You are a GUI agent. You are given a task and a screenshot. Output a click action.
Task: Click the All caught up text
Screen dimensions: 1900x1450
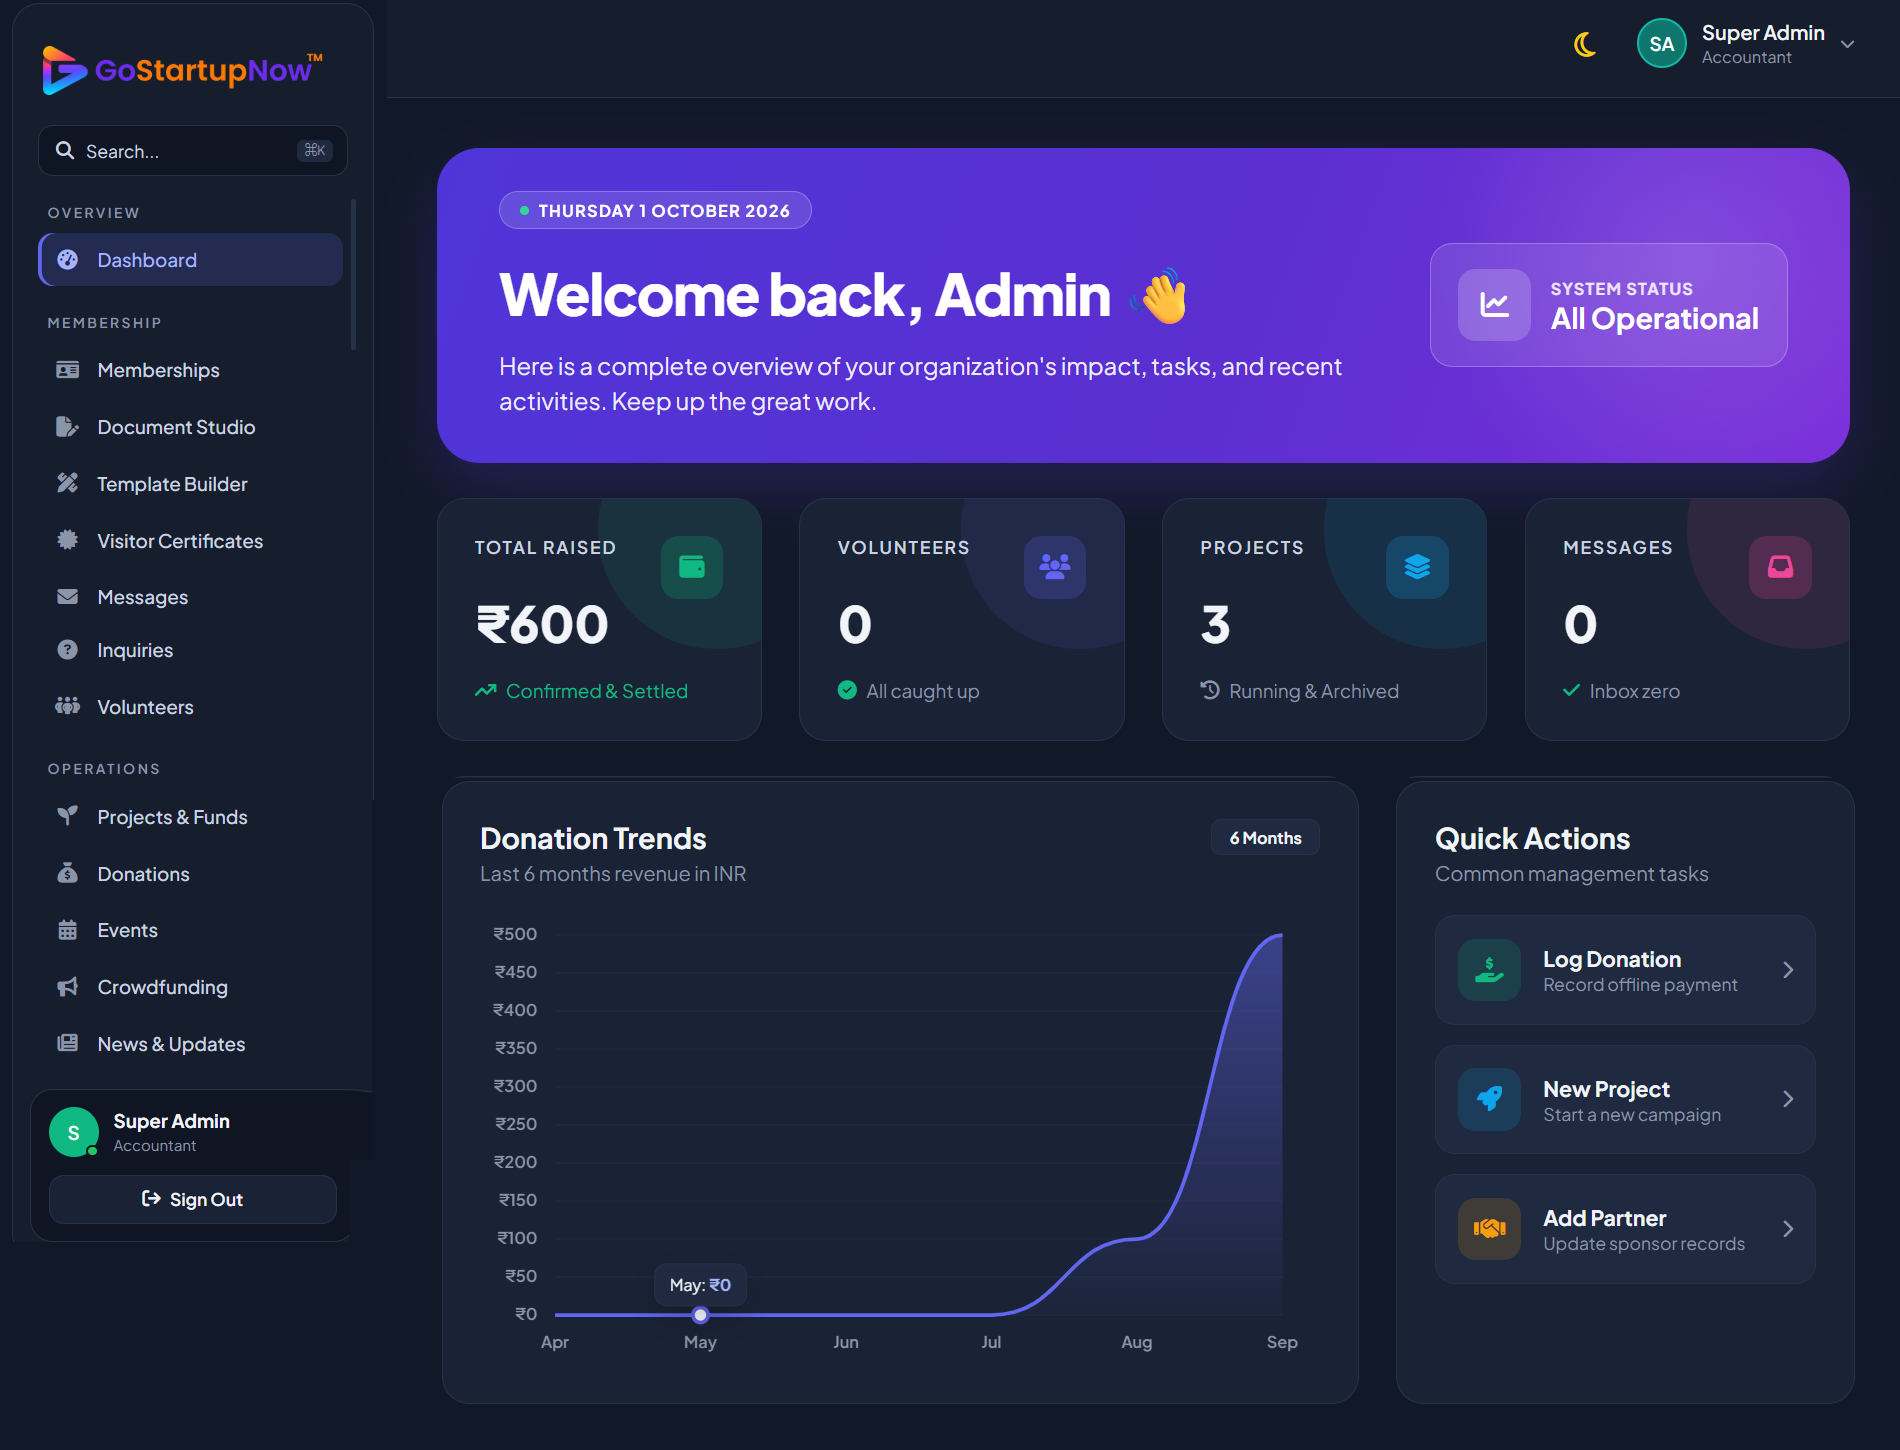click(x=923, y=691)
